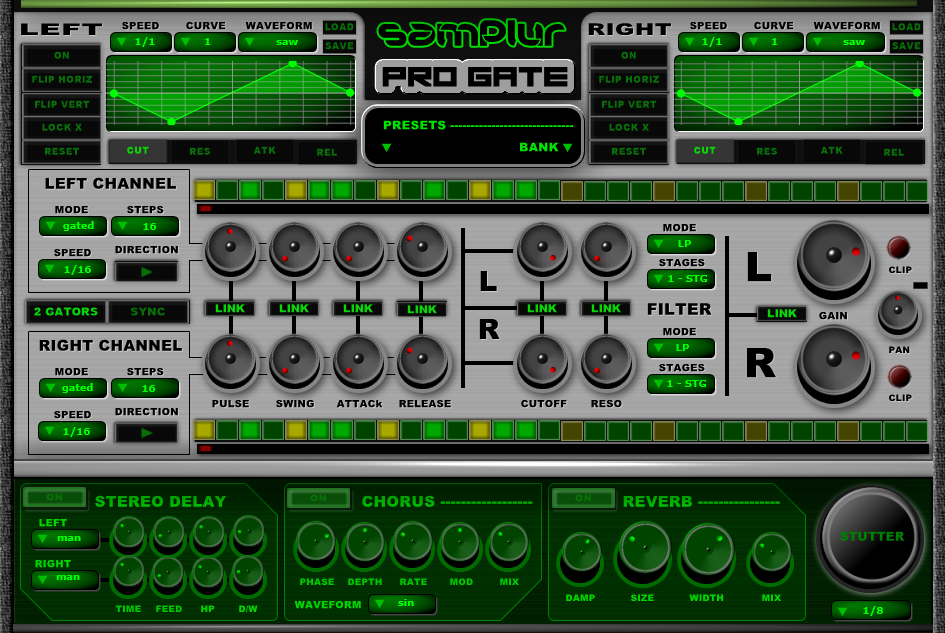Image resolution: width=945 pixels, height=633 pixels.
Task: Click the reverb SIZE knob
Action: pos(643,550)
